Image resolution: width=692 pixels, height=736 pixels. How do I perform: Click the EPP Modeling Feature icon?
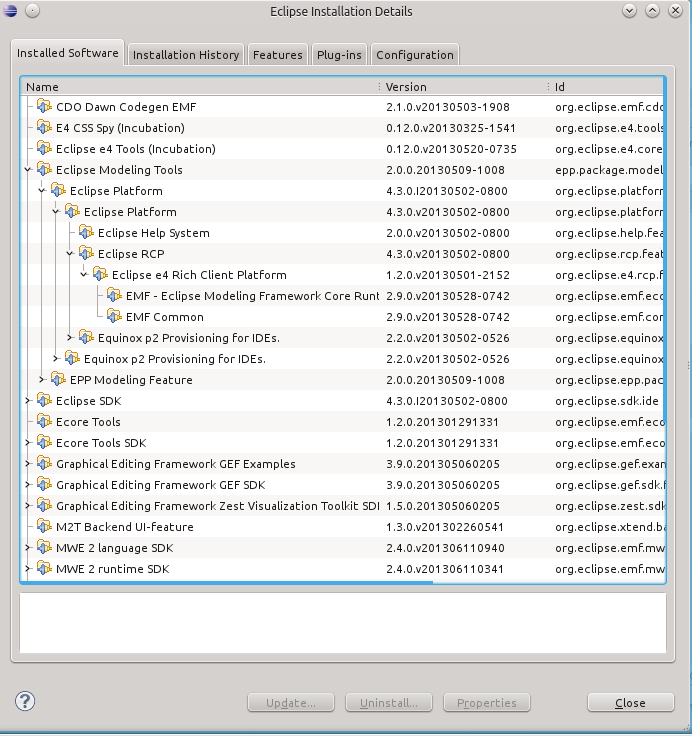pos(58,379)
